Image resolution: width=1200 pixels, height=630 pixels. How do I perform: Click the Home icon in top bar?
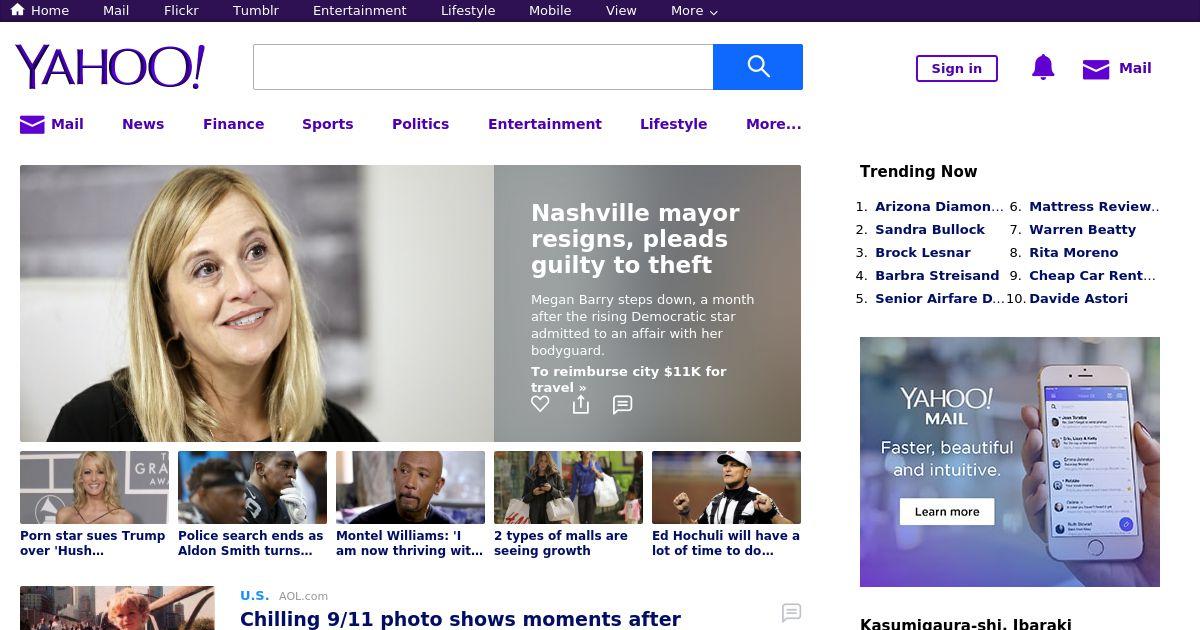click(x=17, y=10)
